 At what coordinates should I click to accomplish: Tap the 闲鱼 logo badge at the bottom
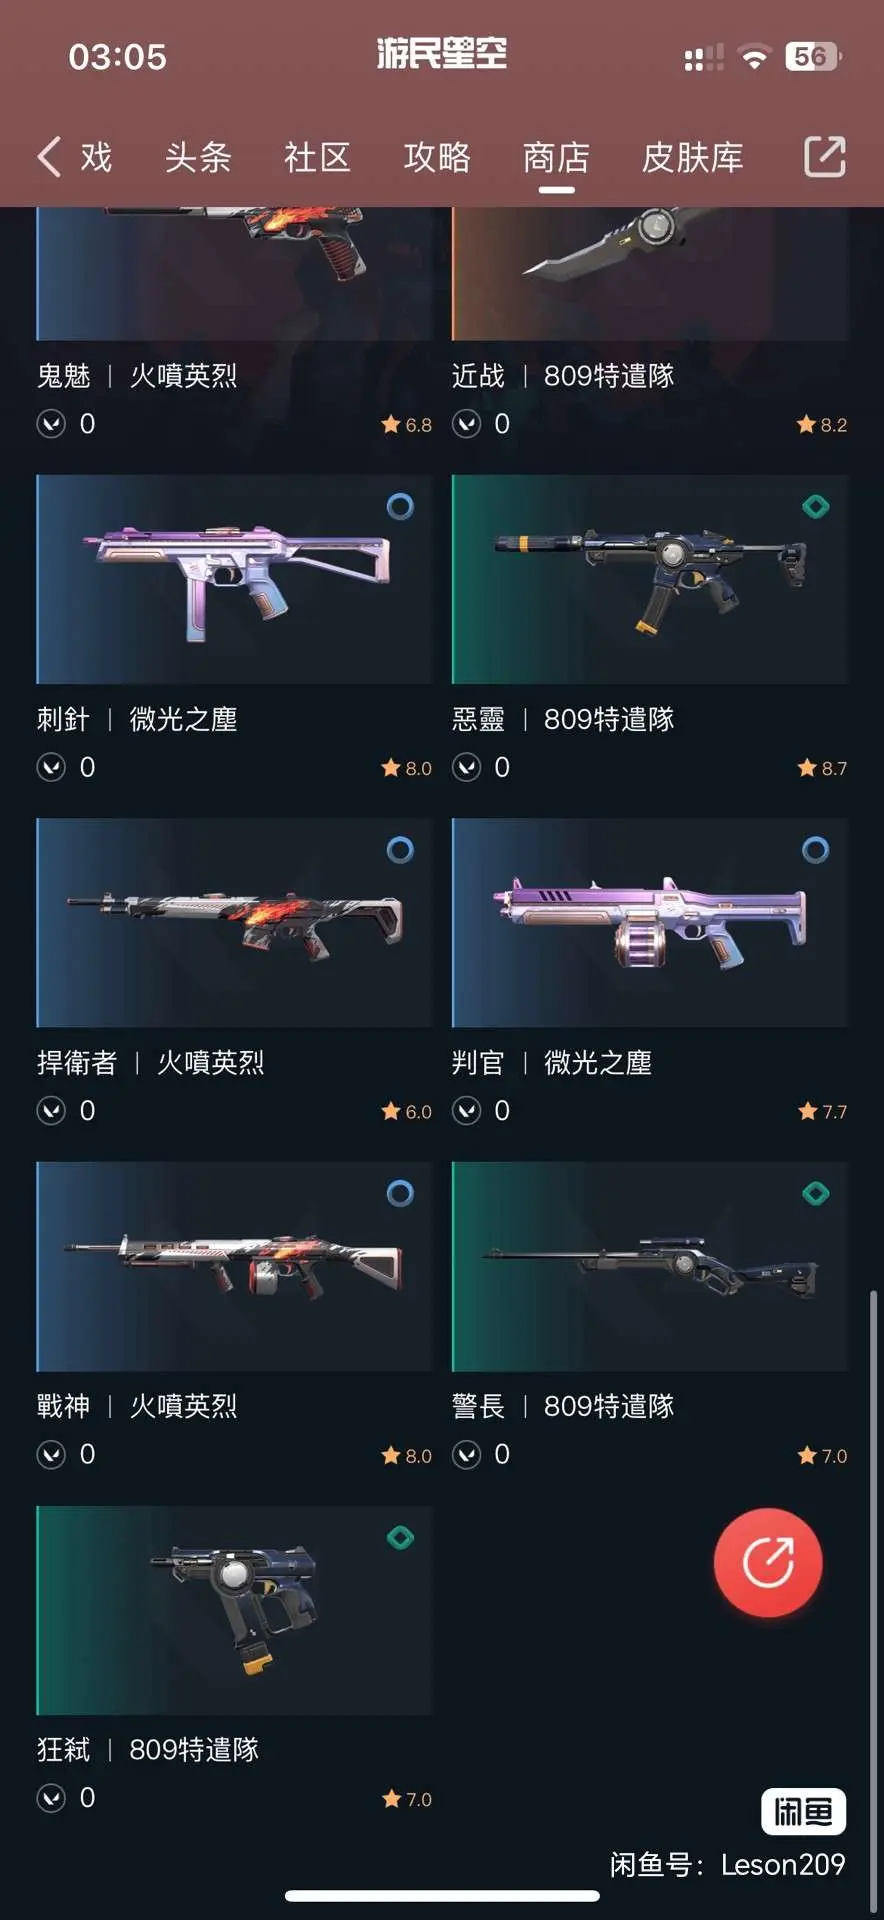pos(804,1811)
